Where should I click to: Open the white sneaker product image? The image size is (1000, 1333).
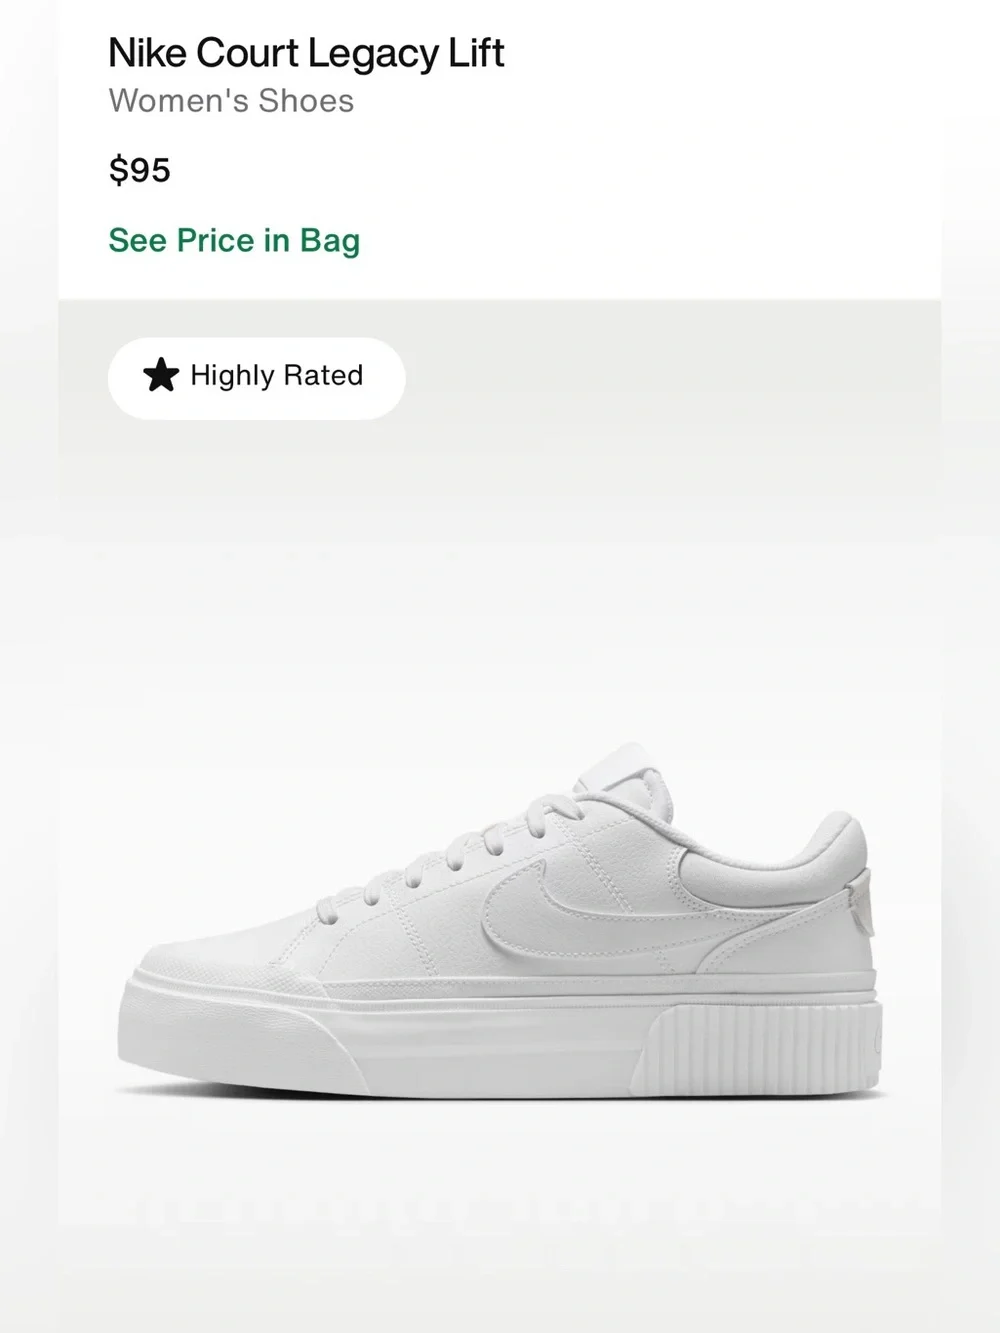[500, 920]
